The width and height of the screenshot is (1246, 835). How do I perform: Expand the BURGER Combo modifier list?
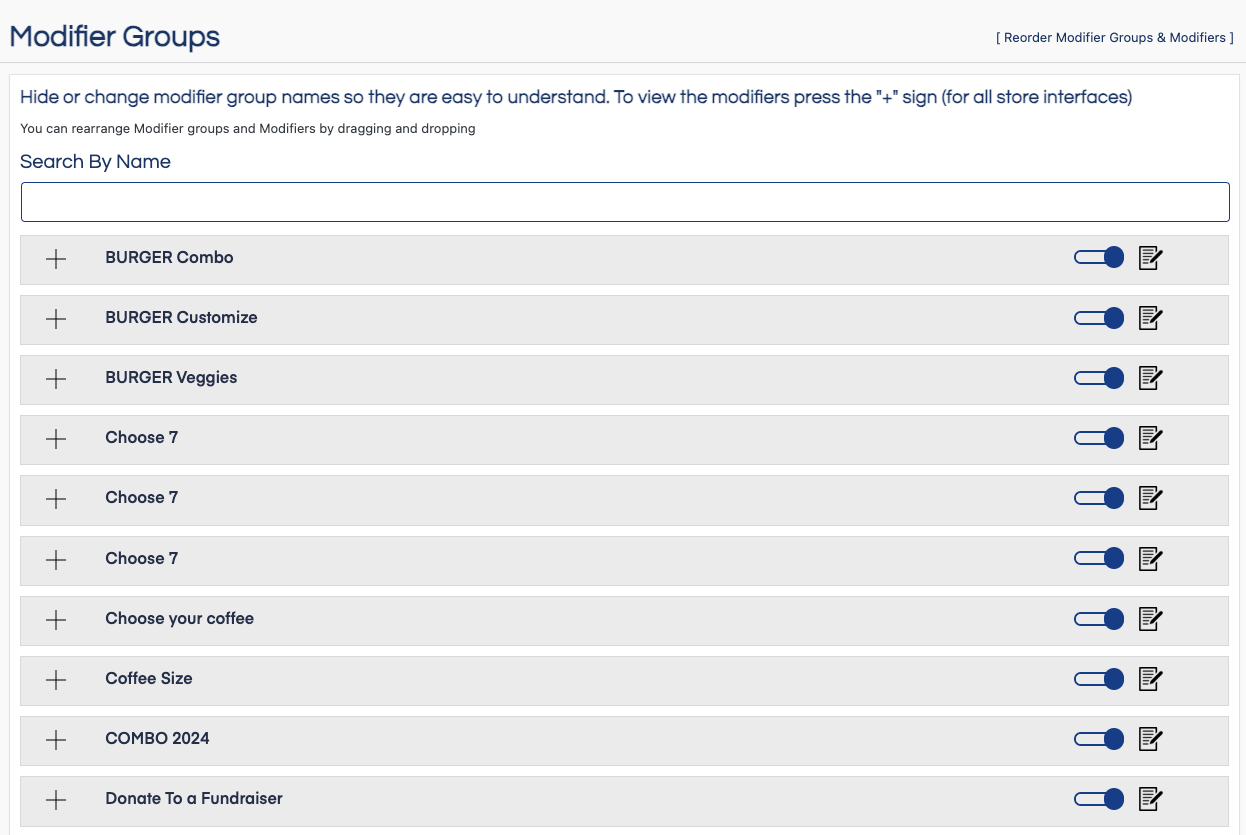coord(56,259)
